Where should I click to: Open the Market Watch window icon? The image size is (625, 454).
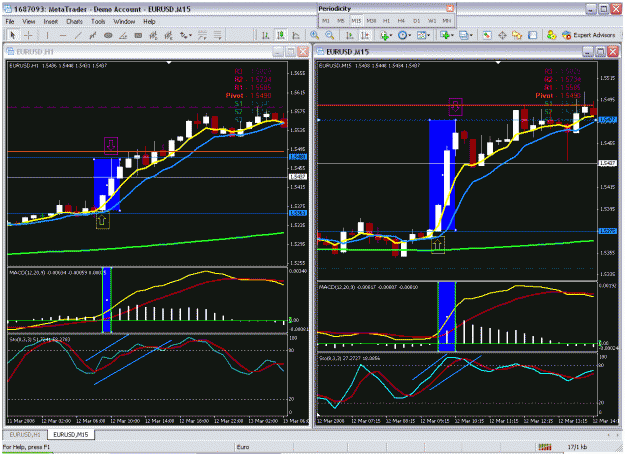click(x=487, y=35)
